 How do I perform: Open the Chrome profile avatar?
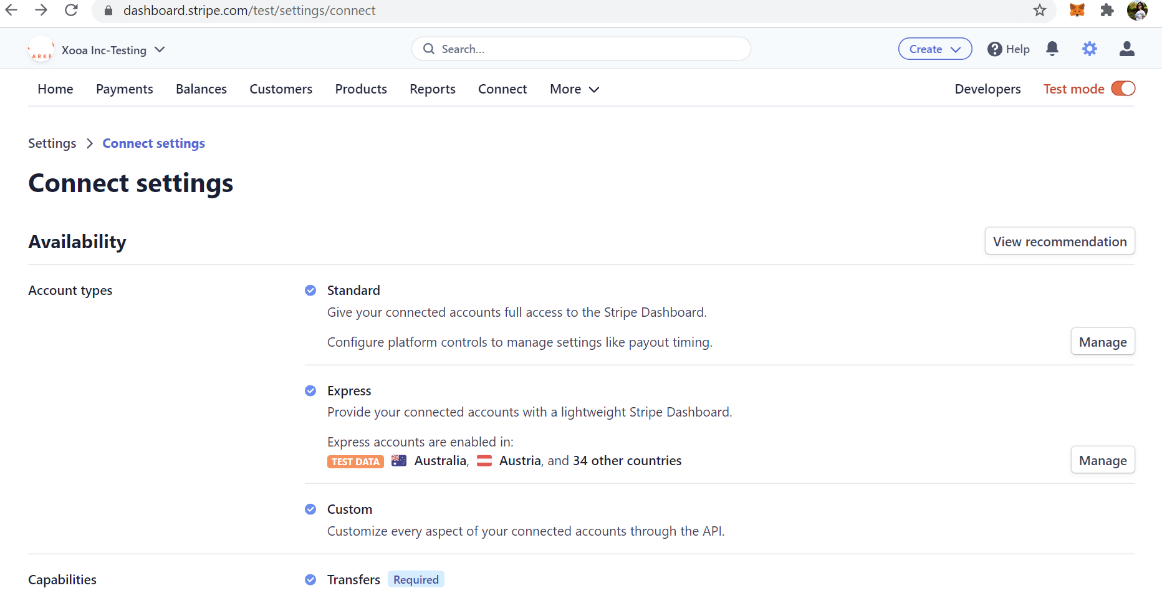pyautogui.click(x=1137, y=10)
